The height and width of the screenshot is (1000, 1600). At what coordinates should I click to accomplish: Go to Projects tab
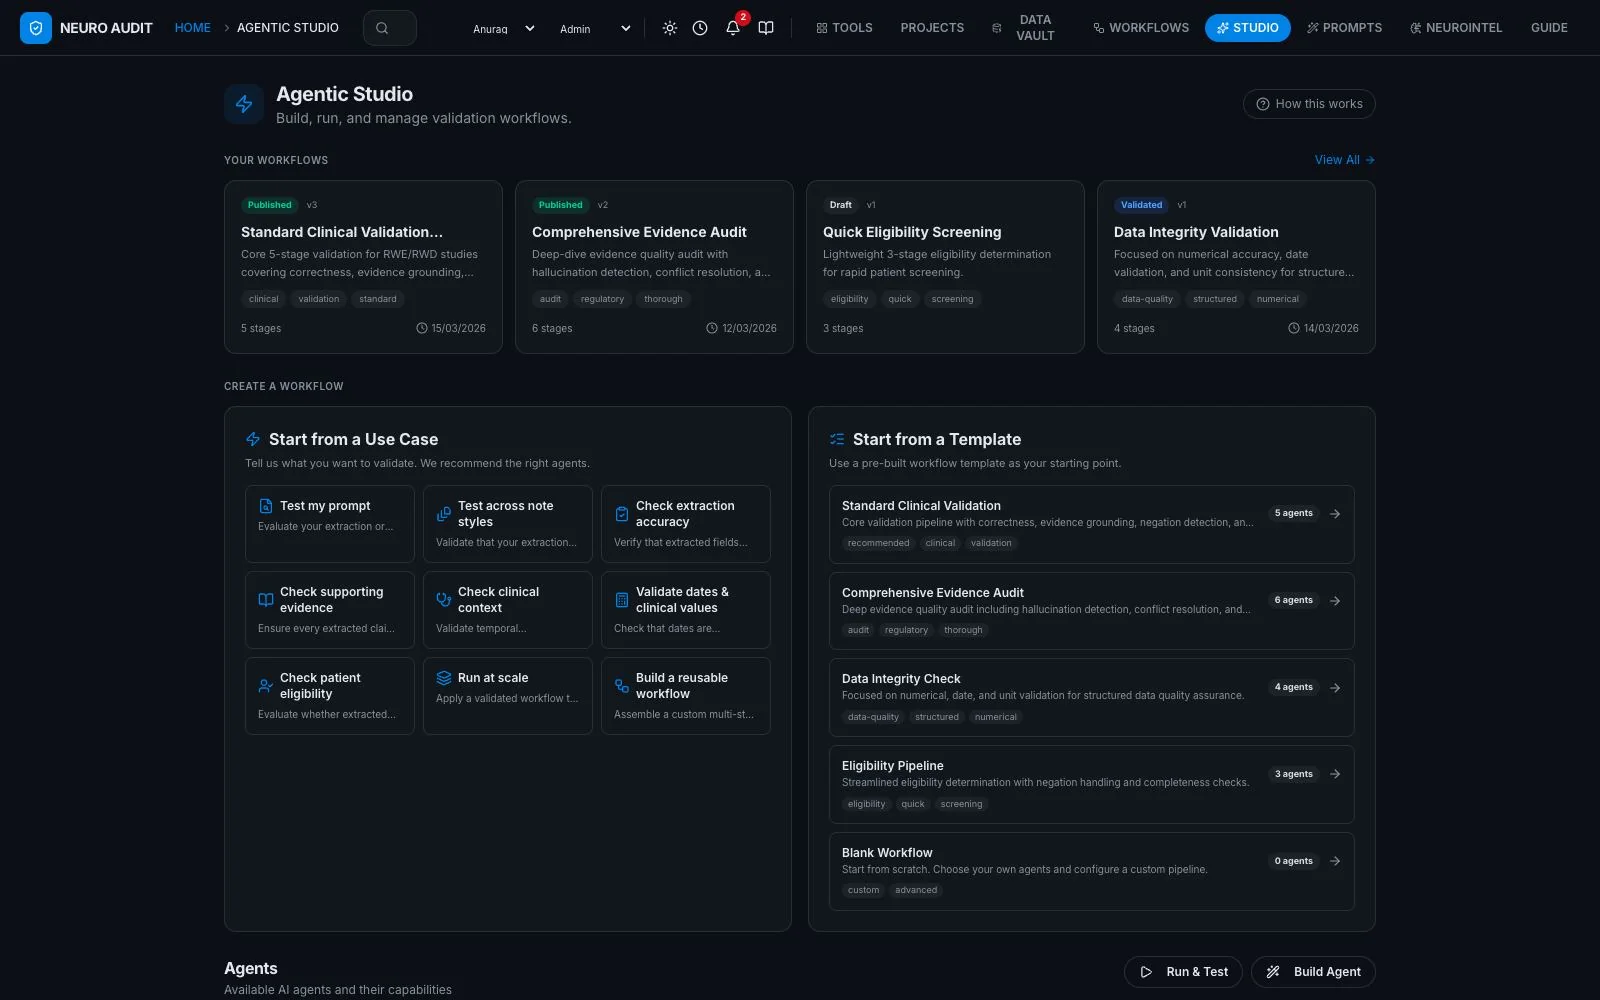click(x=932, y=28)
